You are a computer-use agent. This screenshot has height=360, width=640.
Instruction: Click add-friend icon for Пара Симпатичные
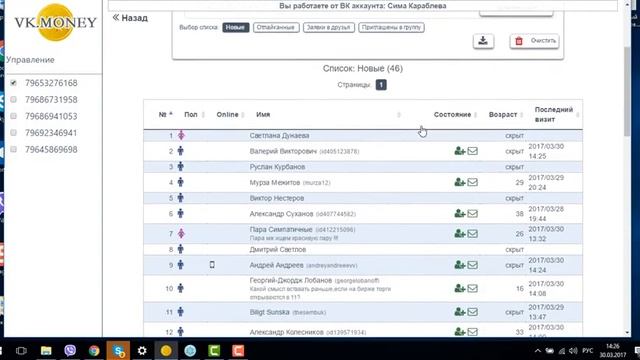pos(460,233)
